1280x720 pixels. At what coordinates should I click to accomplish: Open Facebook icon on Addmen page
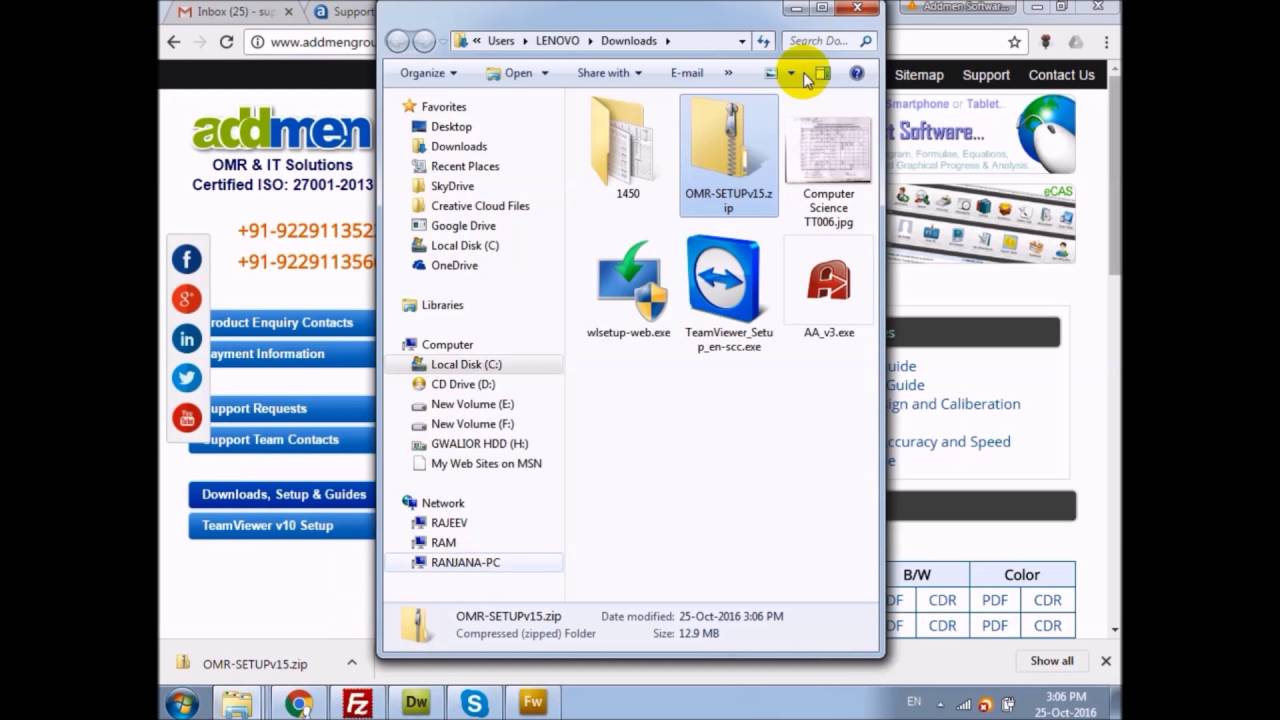(187, 260)
